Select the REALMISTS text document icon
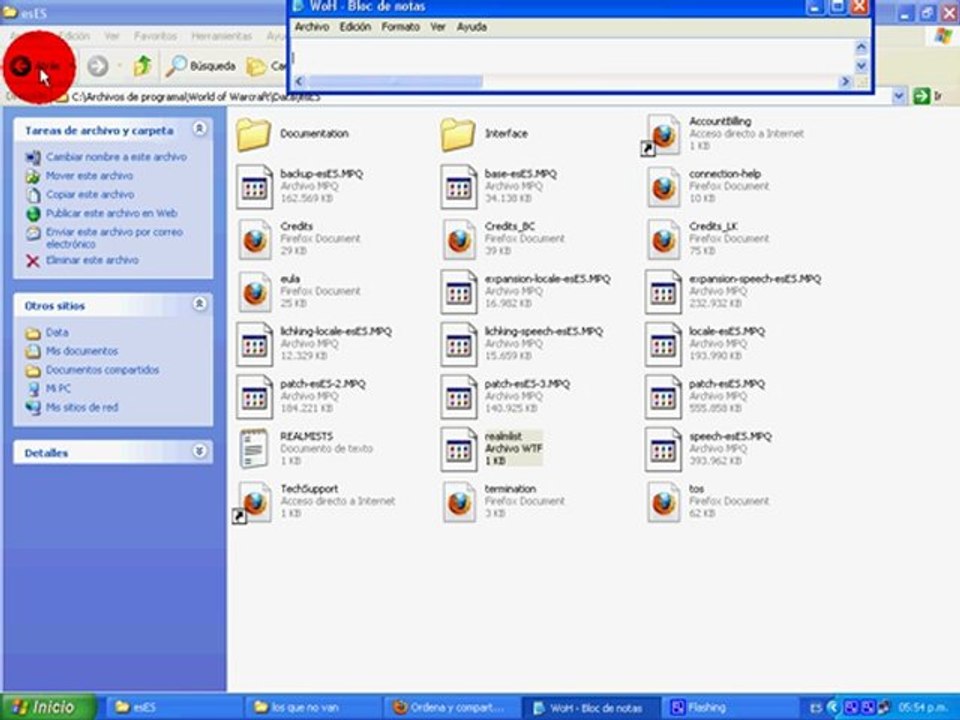Image resolution: width=960 pixels, height=720 pixels. click(254, 450)
